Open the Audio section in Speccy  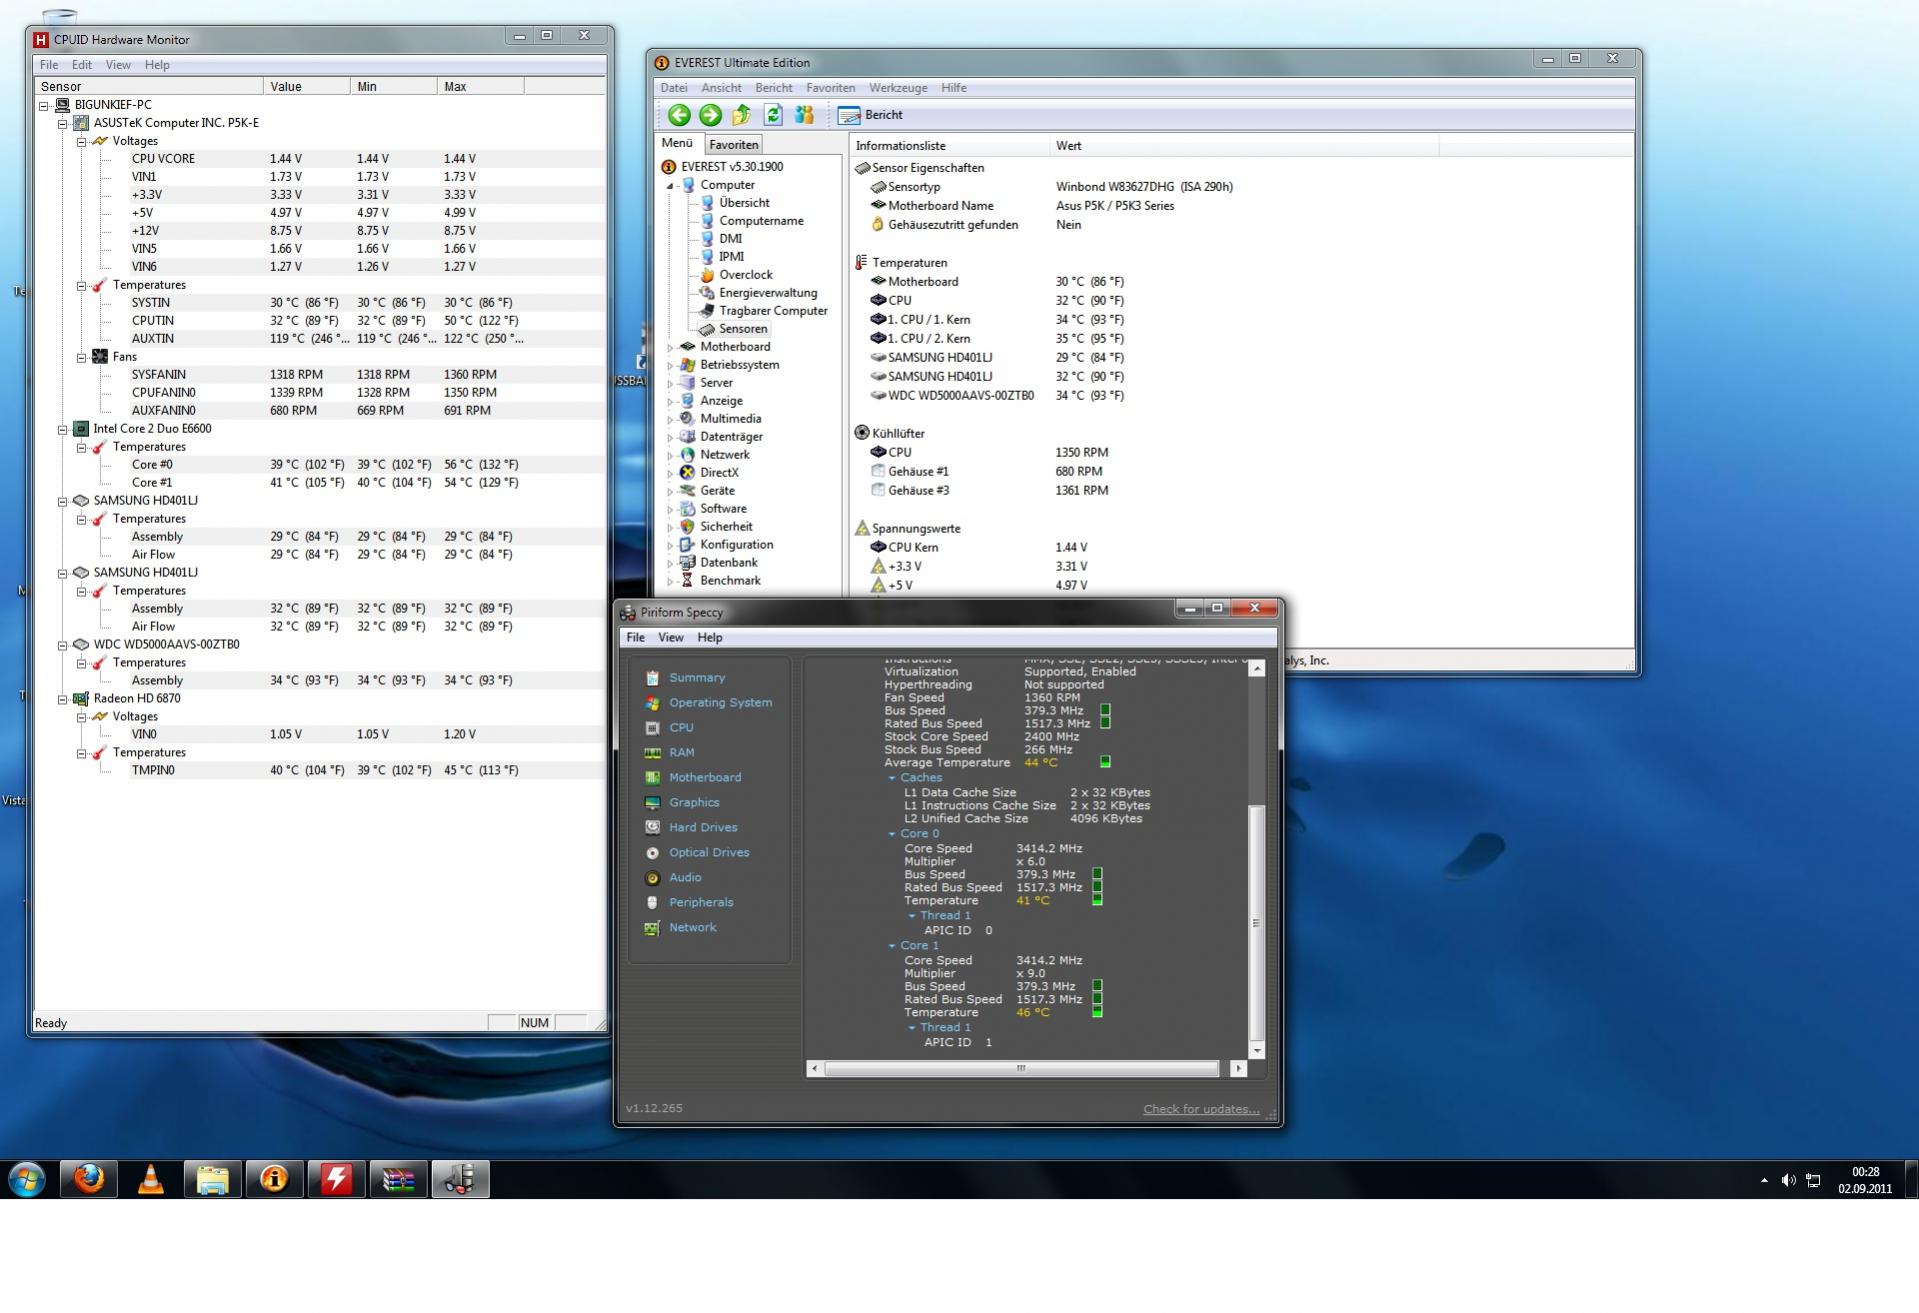tap(685, 878)
